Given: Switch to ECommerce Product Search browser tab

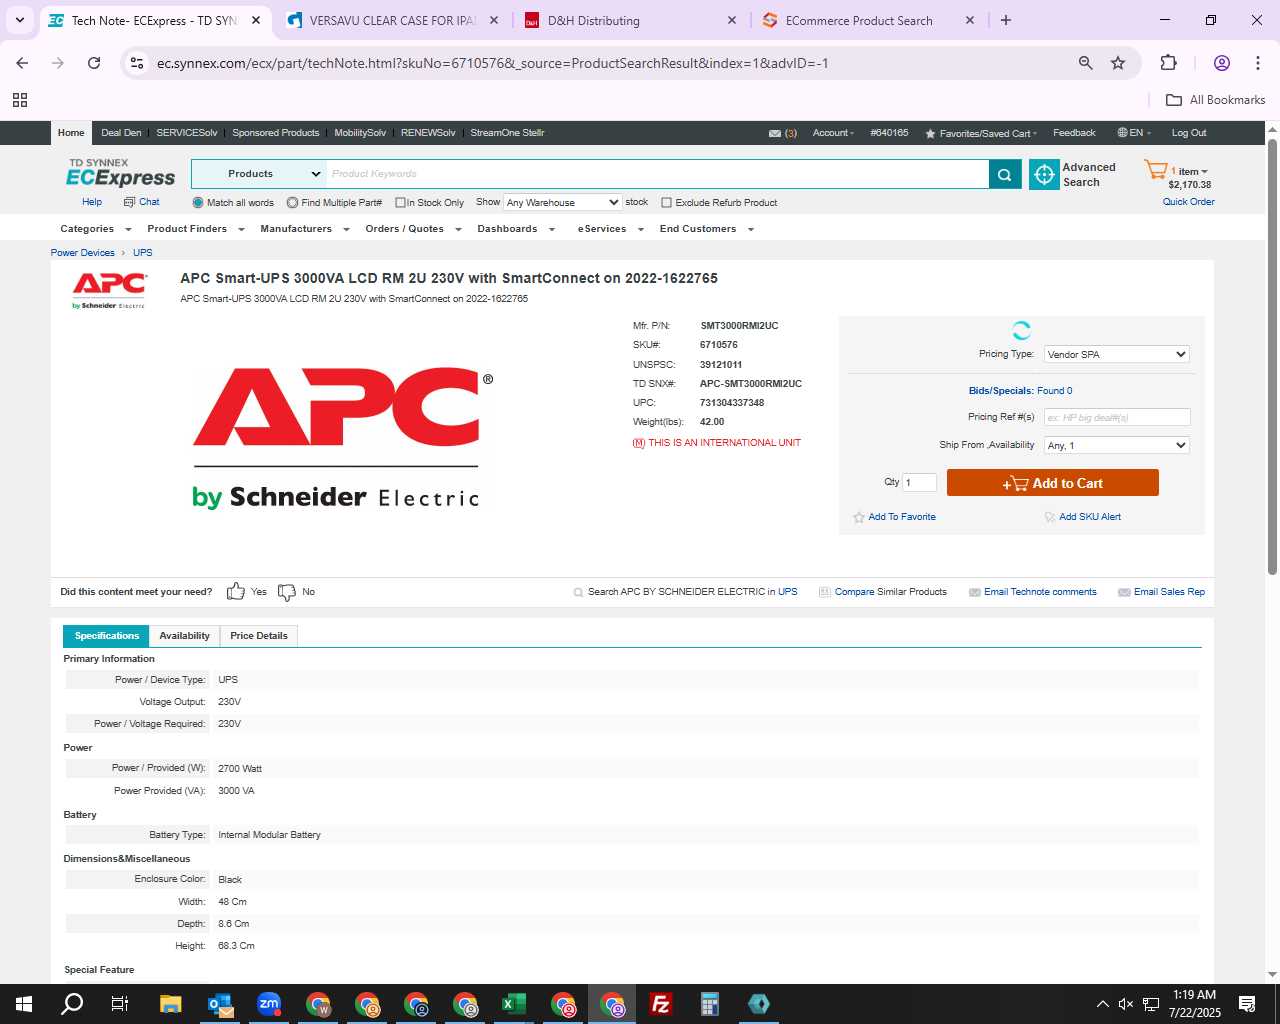Looking at the screenshot, I should [x=868, y=20].
